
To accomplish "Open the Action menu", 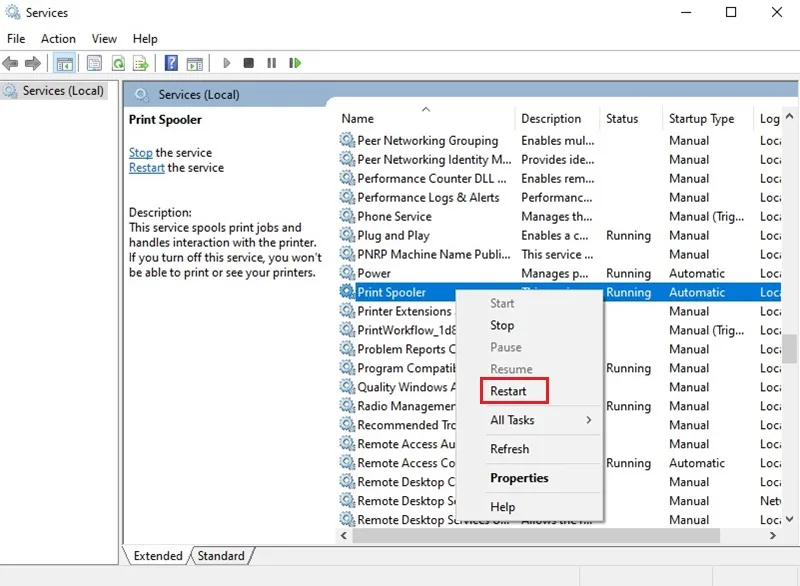I will (x=58, y=39).
